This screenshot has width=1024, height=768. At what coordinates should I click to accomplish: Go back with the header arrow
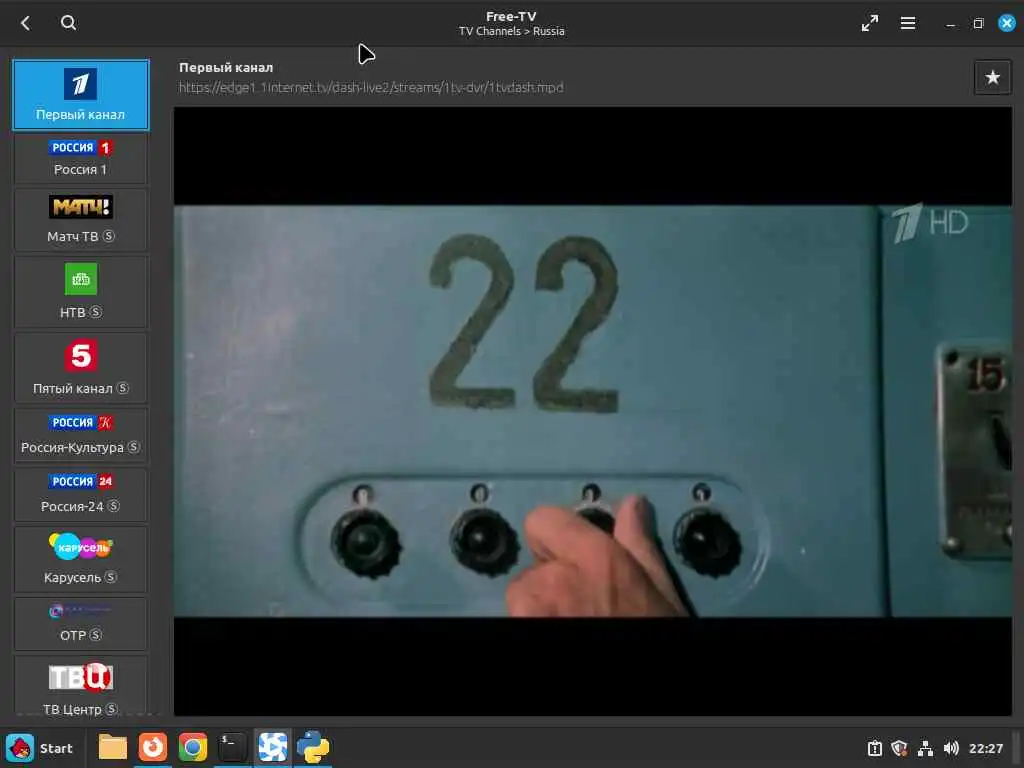click(25, 24)
